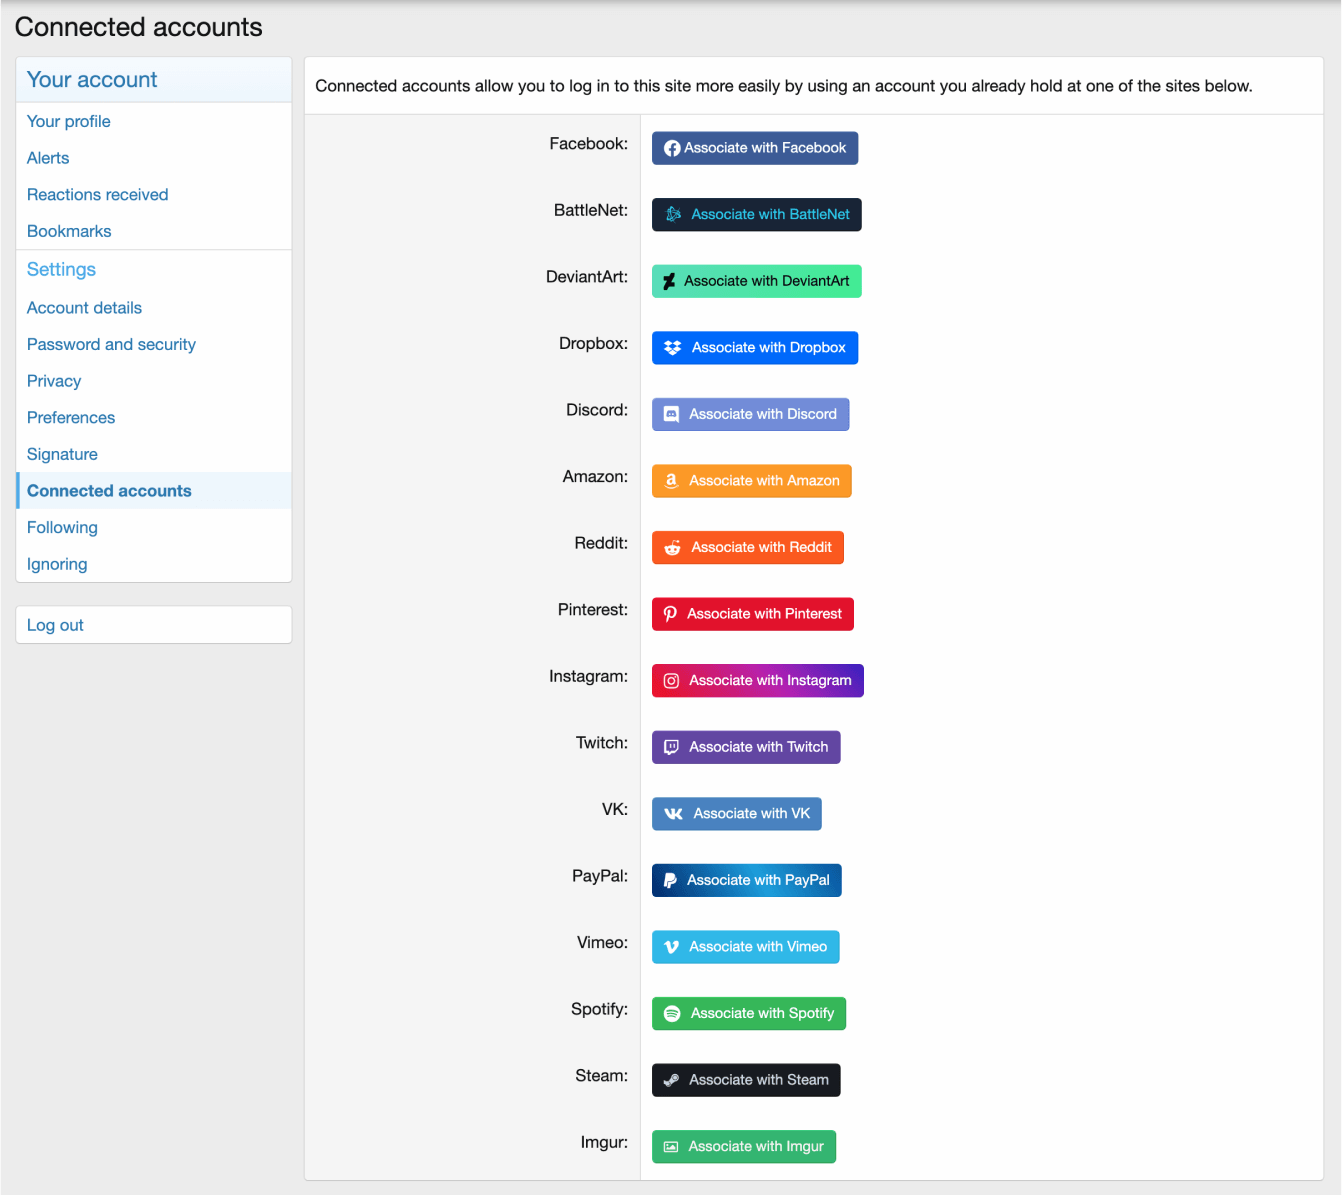
Task: Click the BattleNet logo icon
Action: 674,214
